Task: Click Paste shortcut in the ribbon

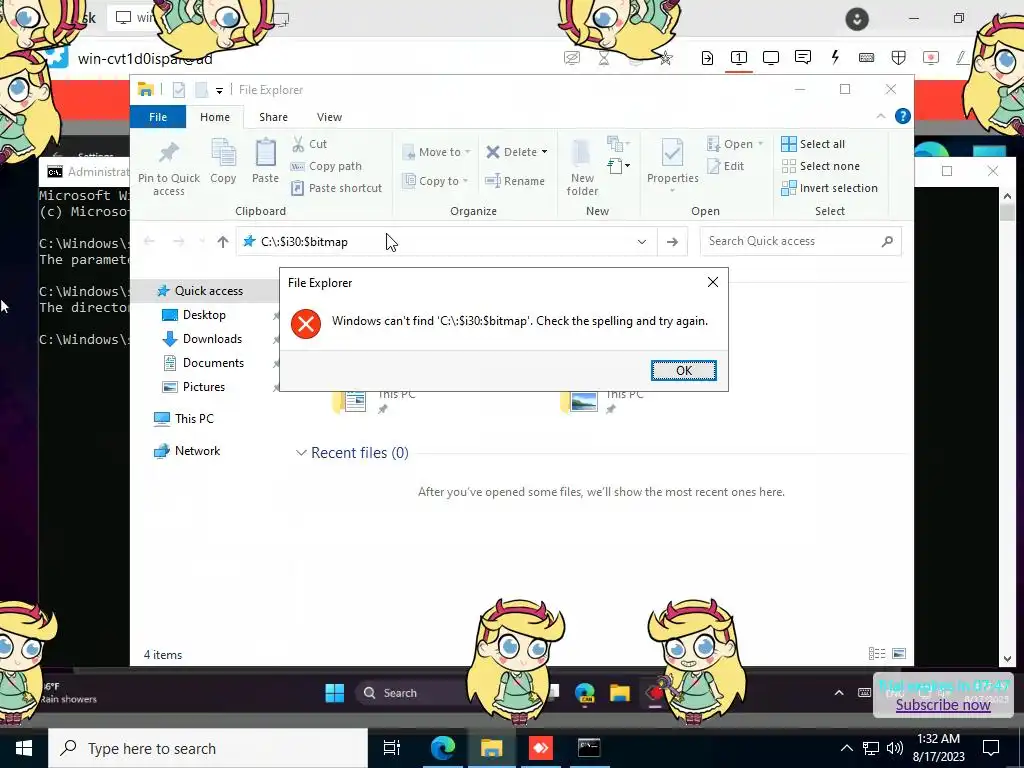Action: [x=336, y=188]
